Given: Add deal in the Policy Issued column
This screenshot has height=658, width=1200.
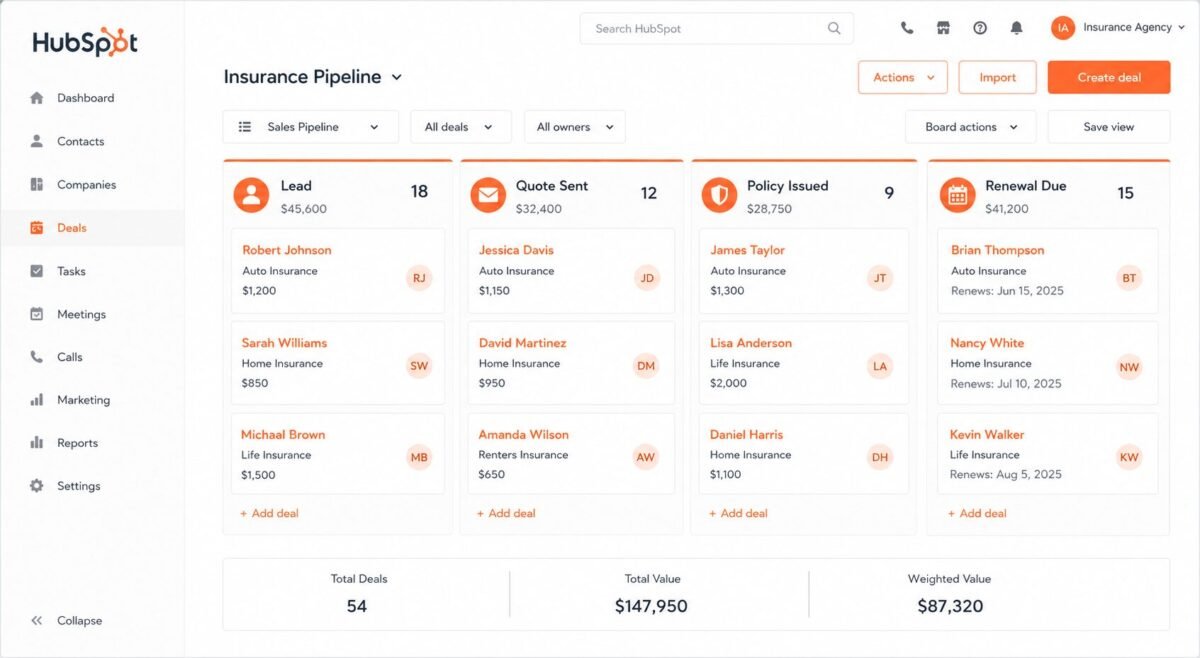Looking at the screenshot, I should 738,513.
